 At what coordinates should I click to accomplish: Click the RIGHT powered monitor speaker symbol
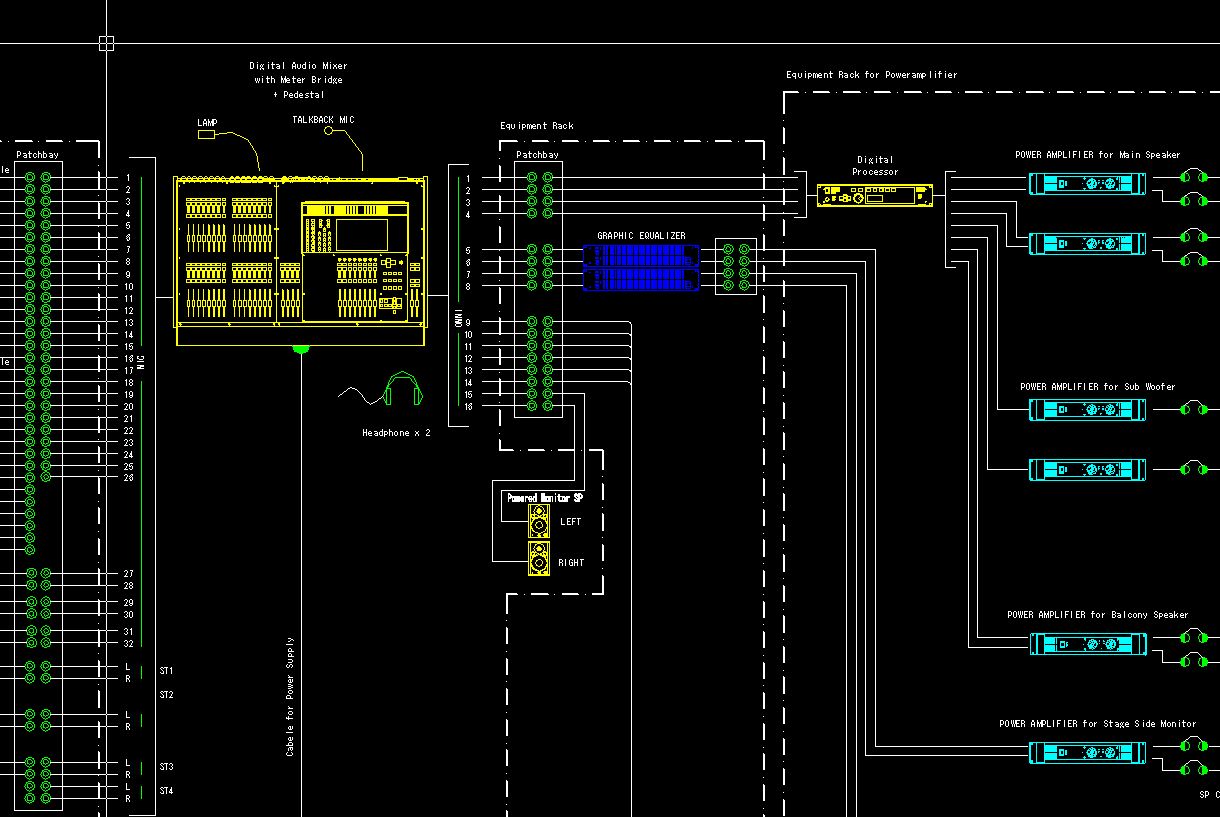539,560
